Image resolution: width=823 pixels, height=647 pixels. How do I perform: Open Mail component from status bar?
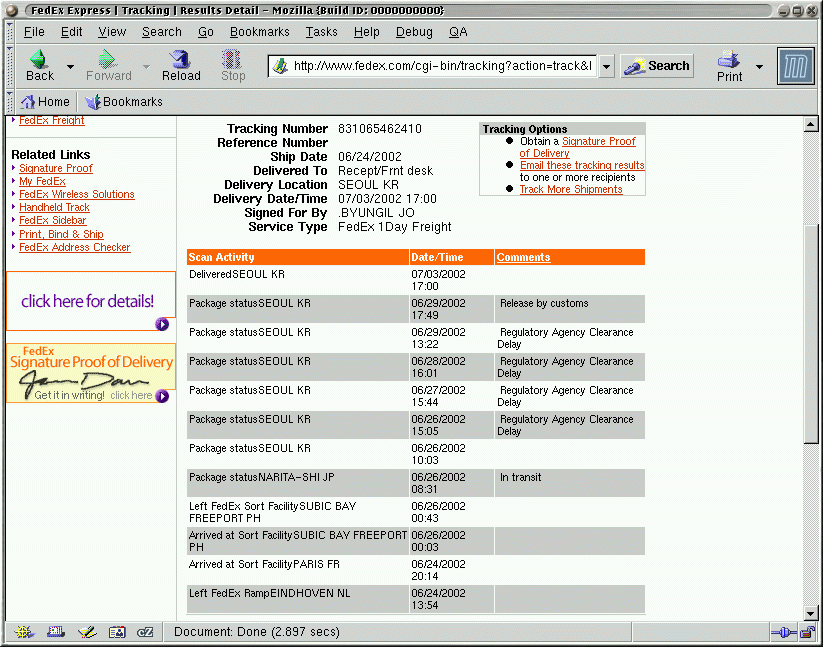(x=55, y=632)
